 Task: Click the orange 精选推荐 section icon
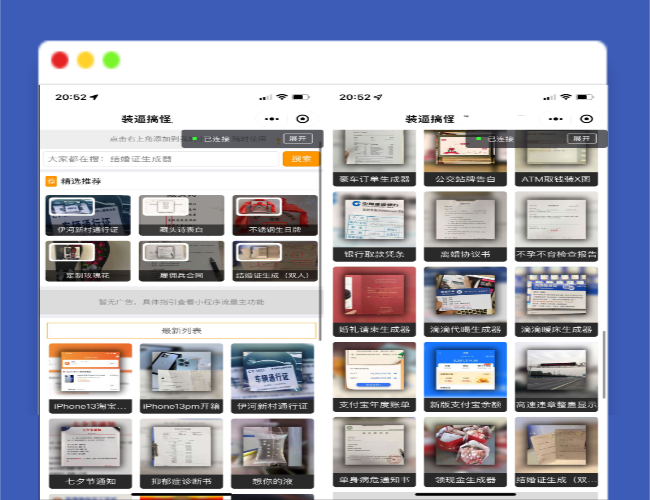point(51,181)
